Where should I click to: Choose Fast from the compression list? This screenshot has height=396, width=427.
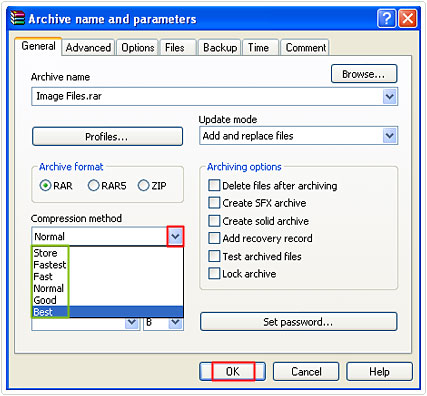point(107,277)
